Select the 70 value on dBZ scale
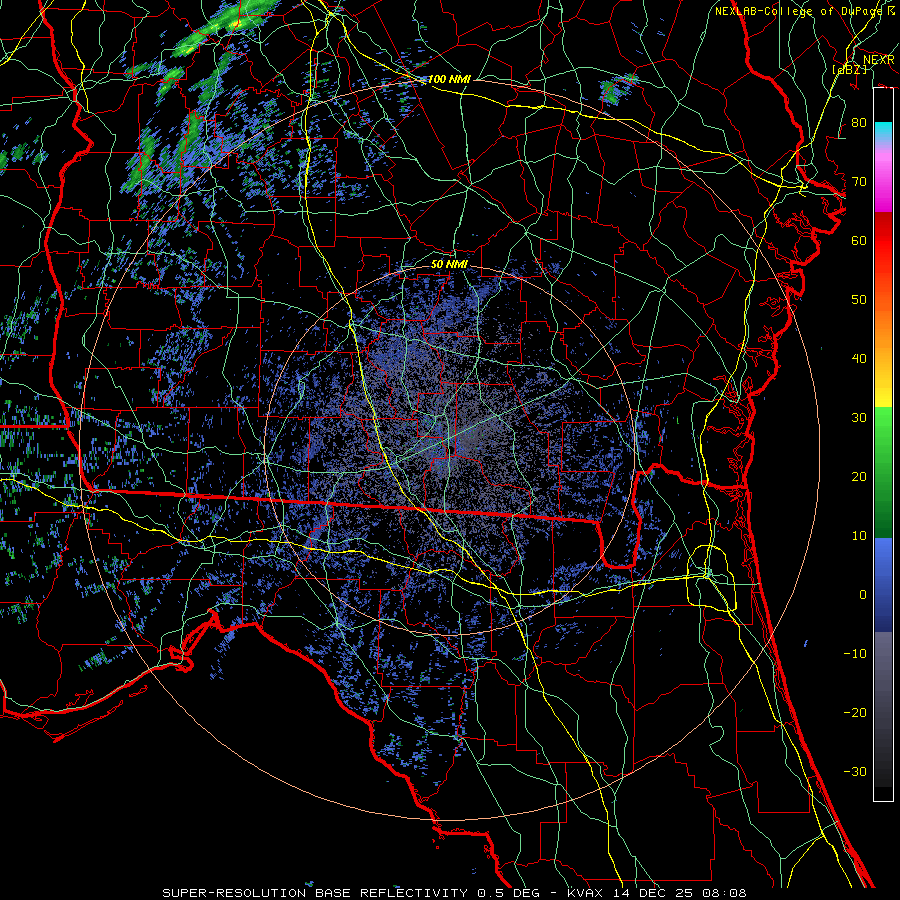Image resolution: width=900 pixels, height=900 pixels. point(859,181)
